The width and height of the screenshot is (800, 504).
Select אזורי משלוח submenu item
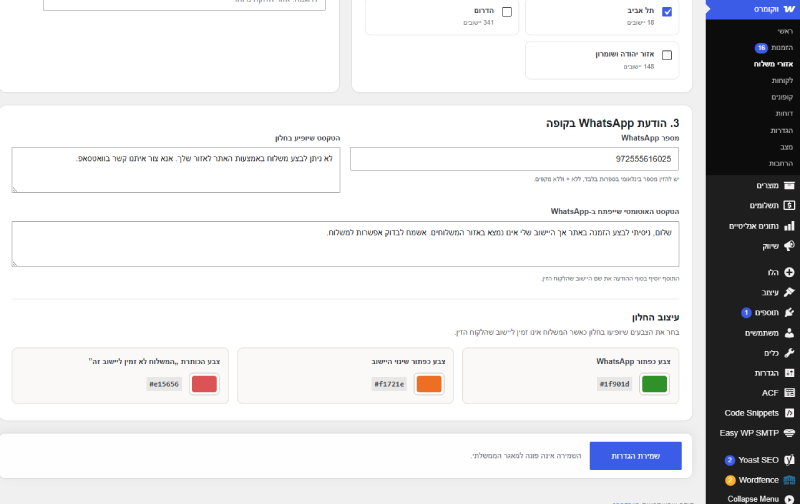point(773,64)
